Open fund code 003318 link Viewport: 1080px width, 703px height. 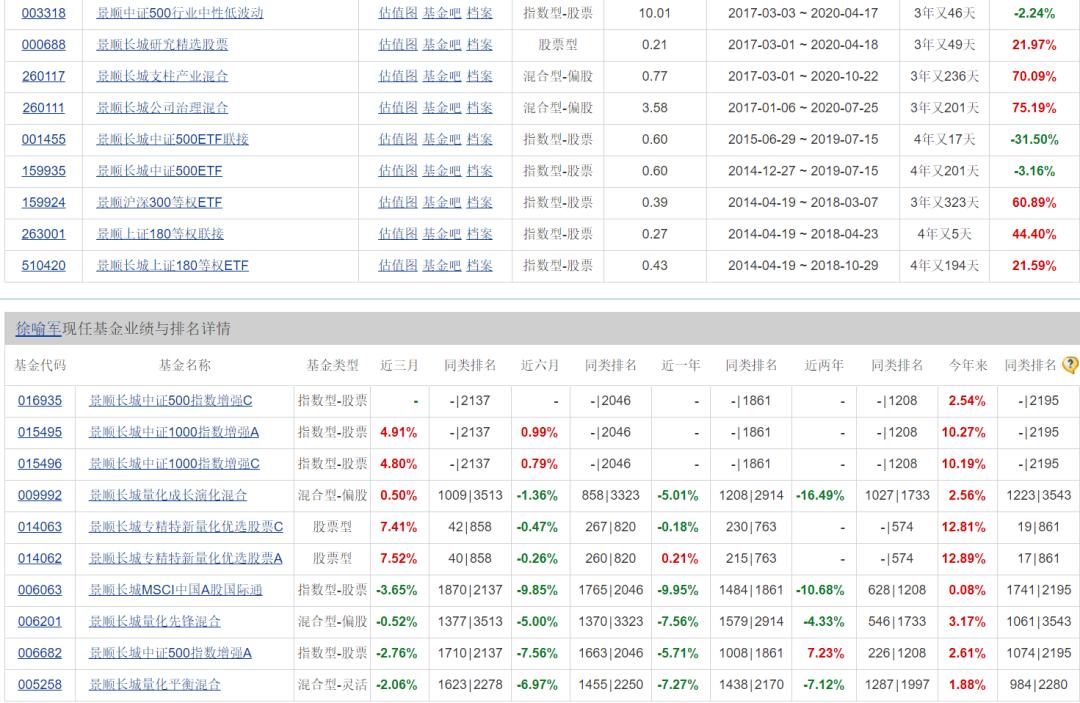[43, 13]
